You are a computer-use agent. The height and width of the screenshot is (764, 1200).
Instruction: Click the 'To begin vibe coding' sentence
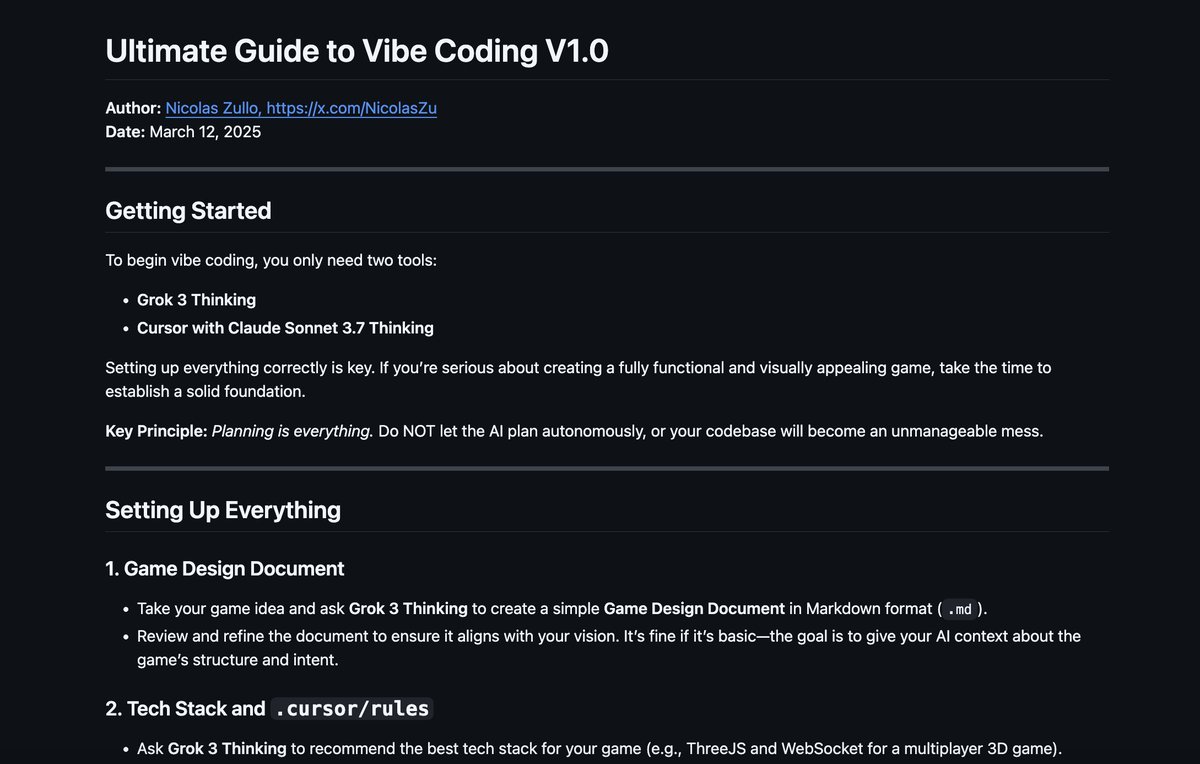pyautogui.click(x=271, y=261)
